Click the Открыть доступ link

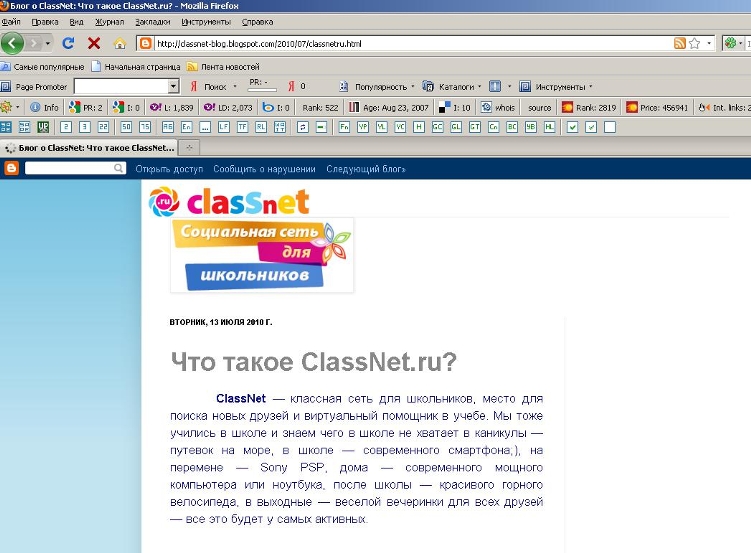[x=169, y=169]
